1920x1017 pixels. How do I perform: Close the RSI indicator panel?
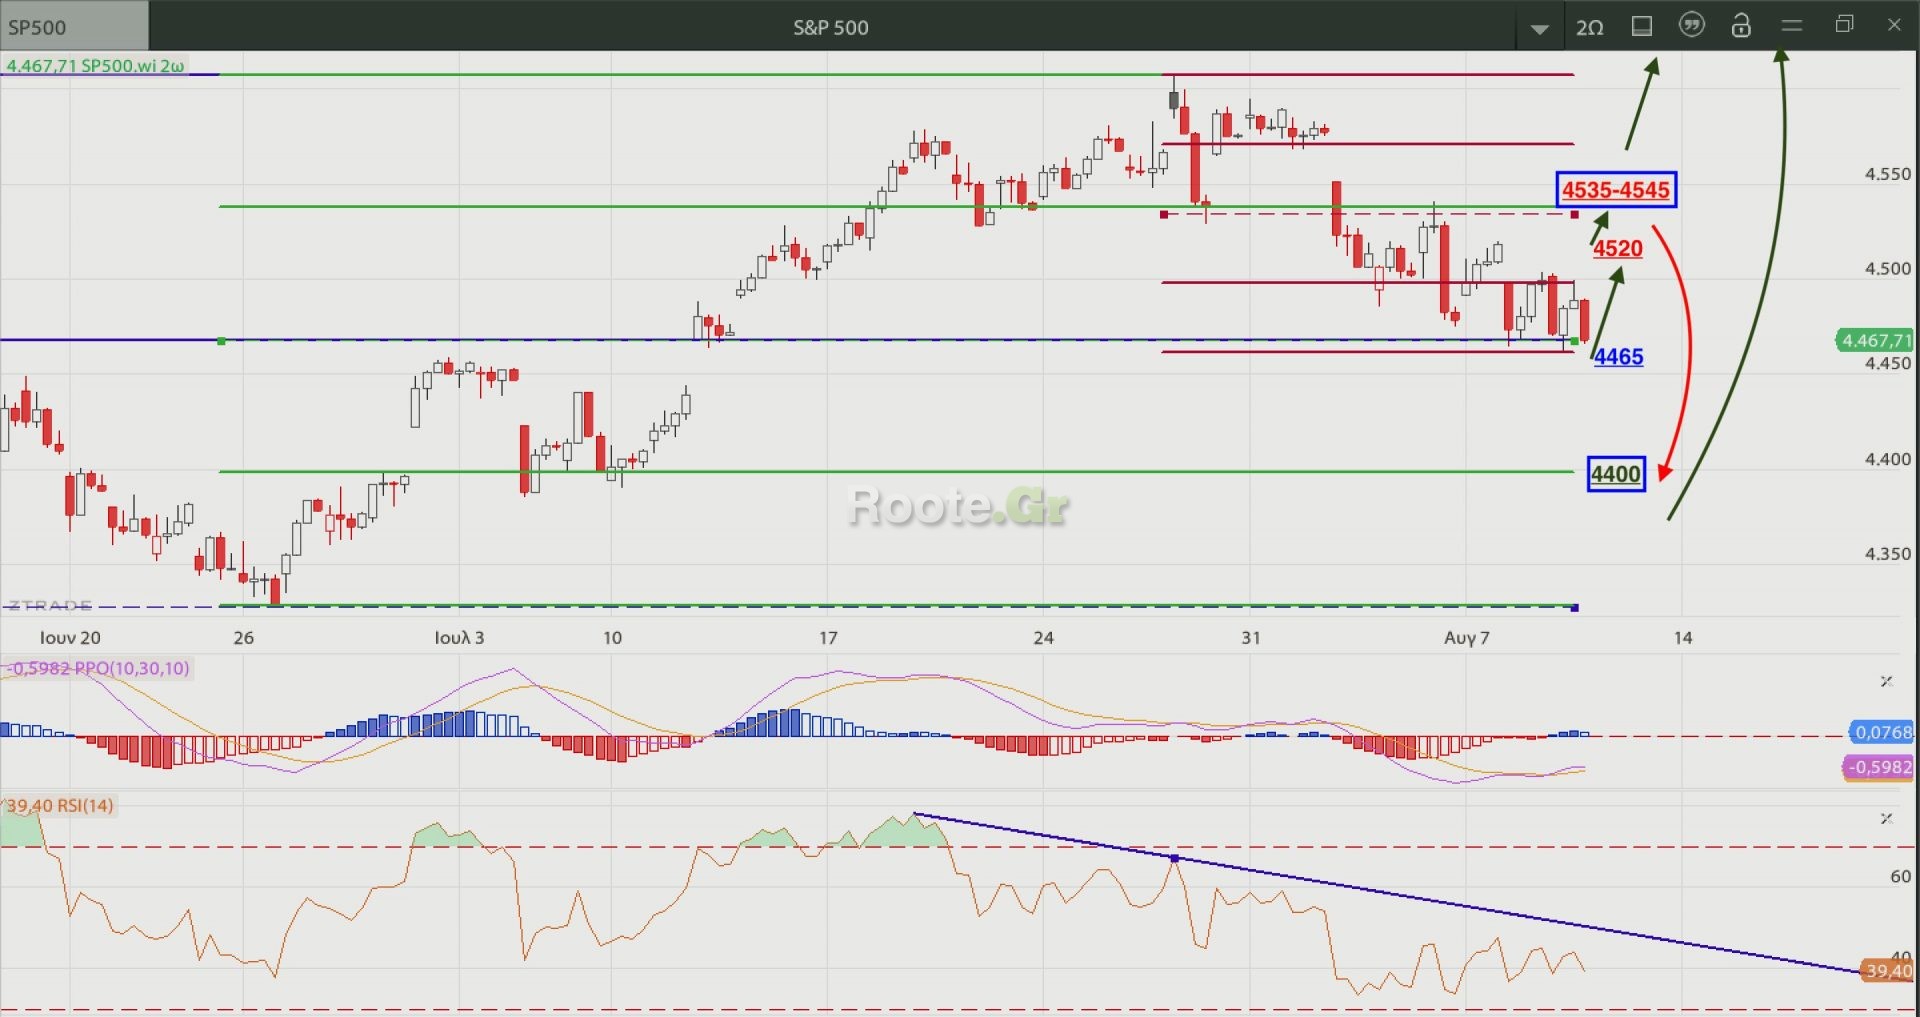[x=1886, y=818]
